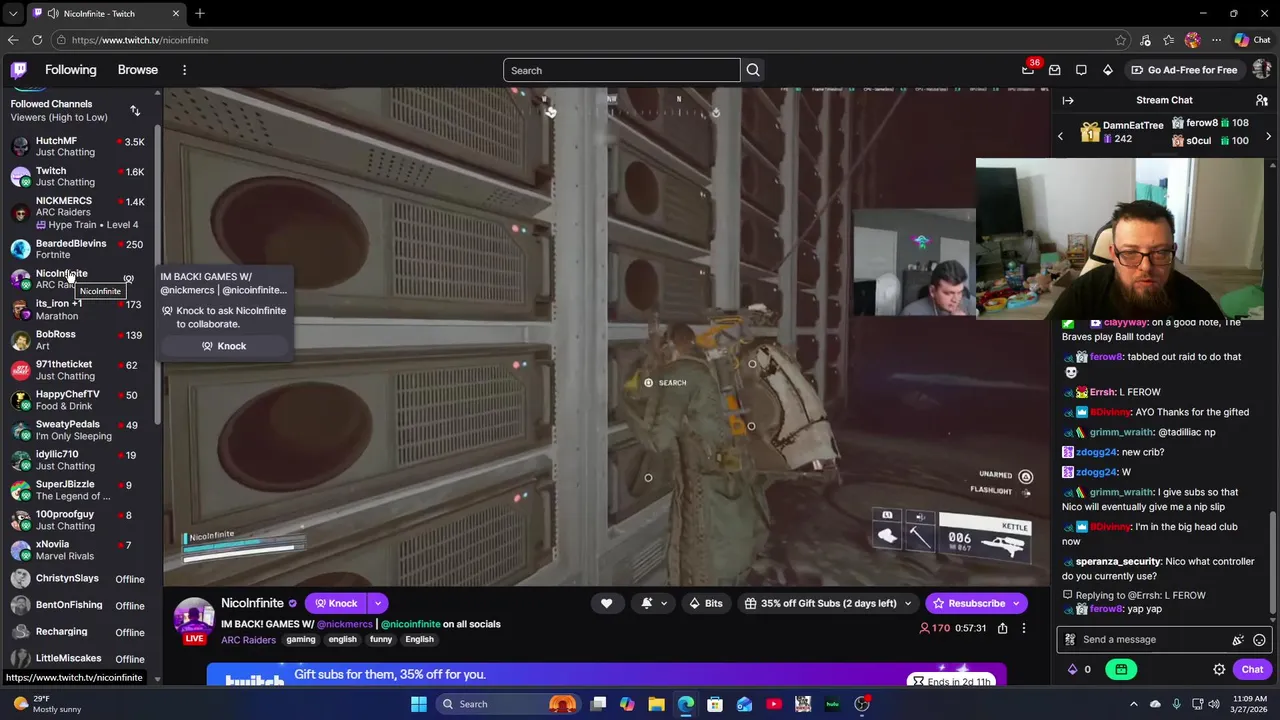This screenshot has height=720, width=1280.
Task: Open stream more options vertical dots
Action: tap(1023, 628)
